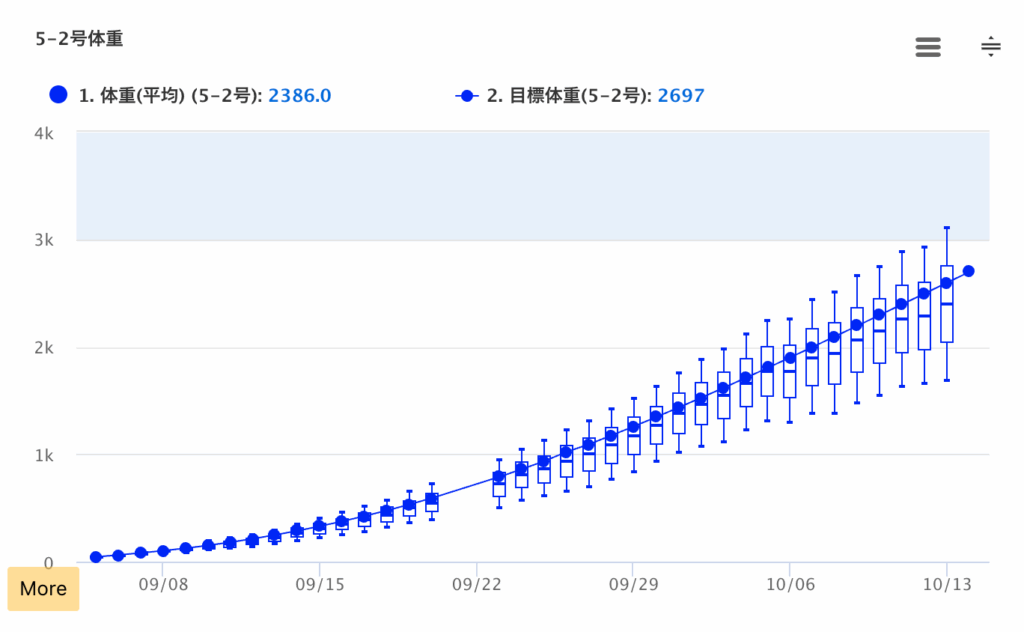Select the last target weight point on the line

[969, 271]
